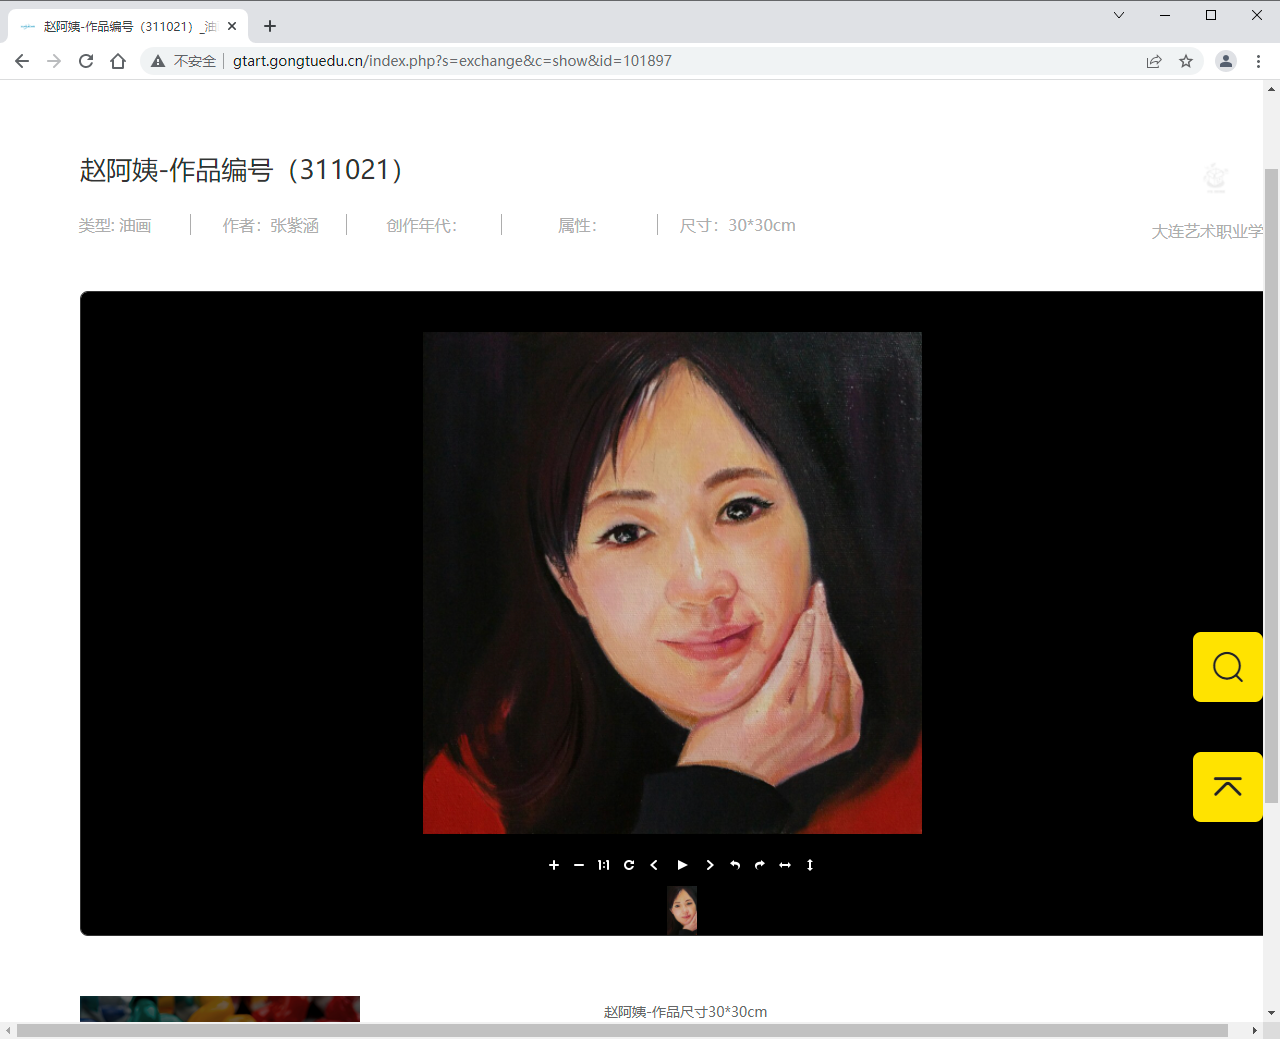Image resolution: width=1280 pixels, height=1039 pixels.
Task: Show the not-secure site info warning
Action: click(x=183, y=61)
